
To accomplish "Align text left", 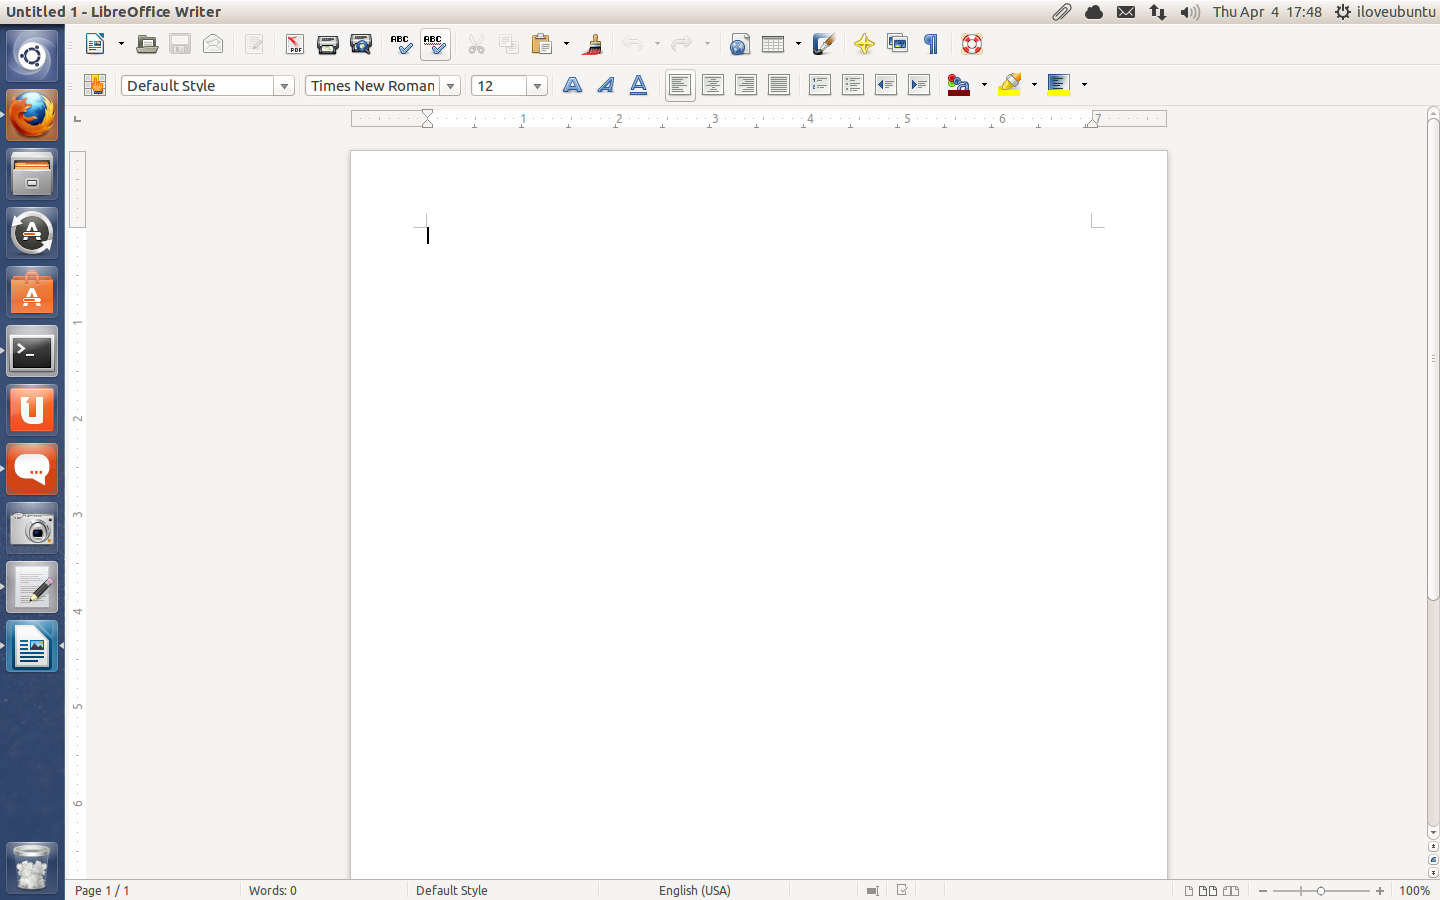I will click(x=679, y=85).
